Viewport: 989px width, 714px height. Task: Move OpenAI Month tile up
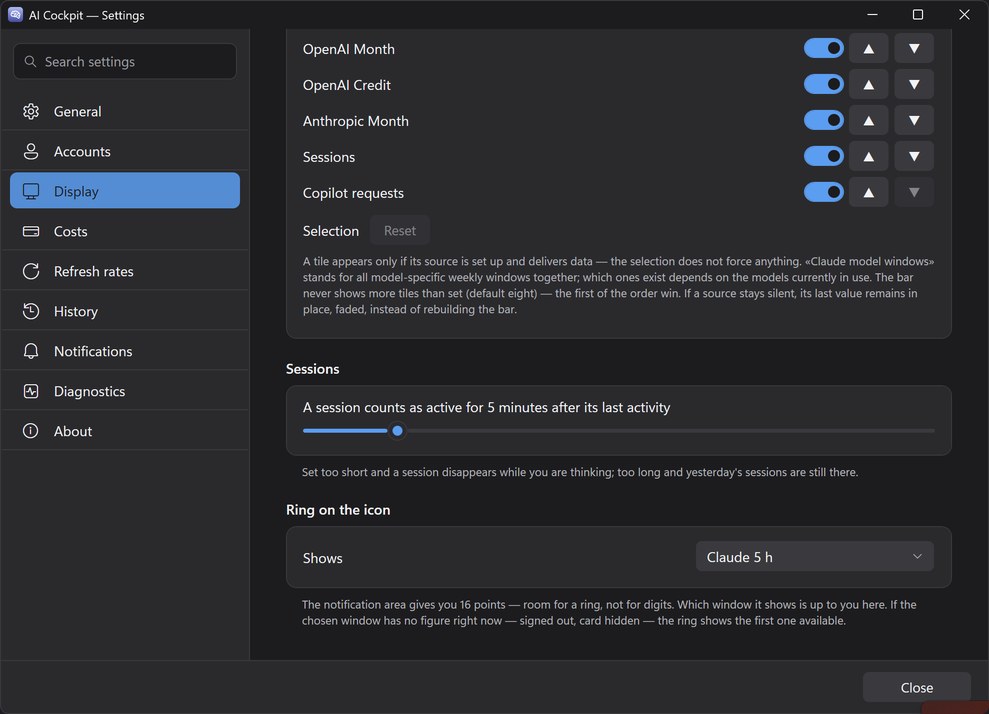coord(869,49)
